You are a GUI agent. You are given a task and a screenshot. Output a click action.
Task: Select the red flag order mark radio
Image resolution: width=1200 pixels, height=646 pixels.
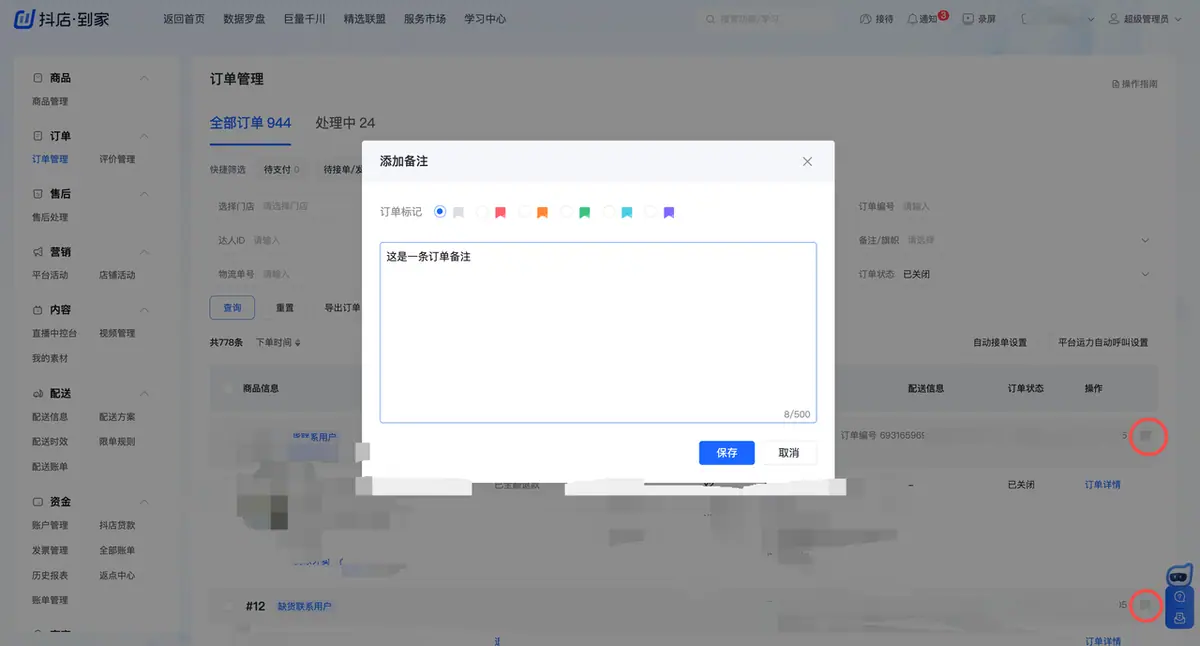(481, 212)
